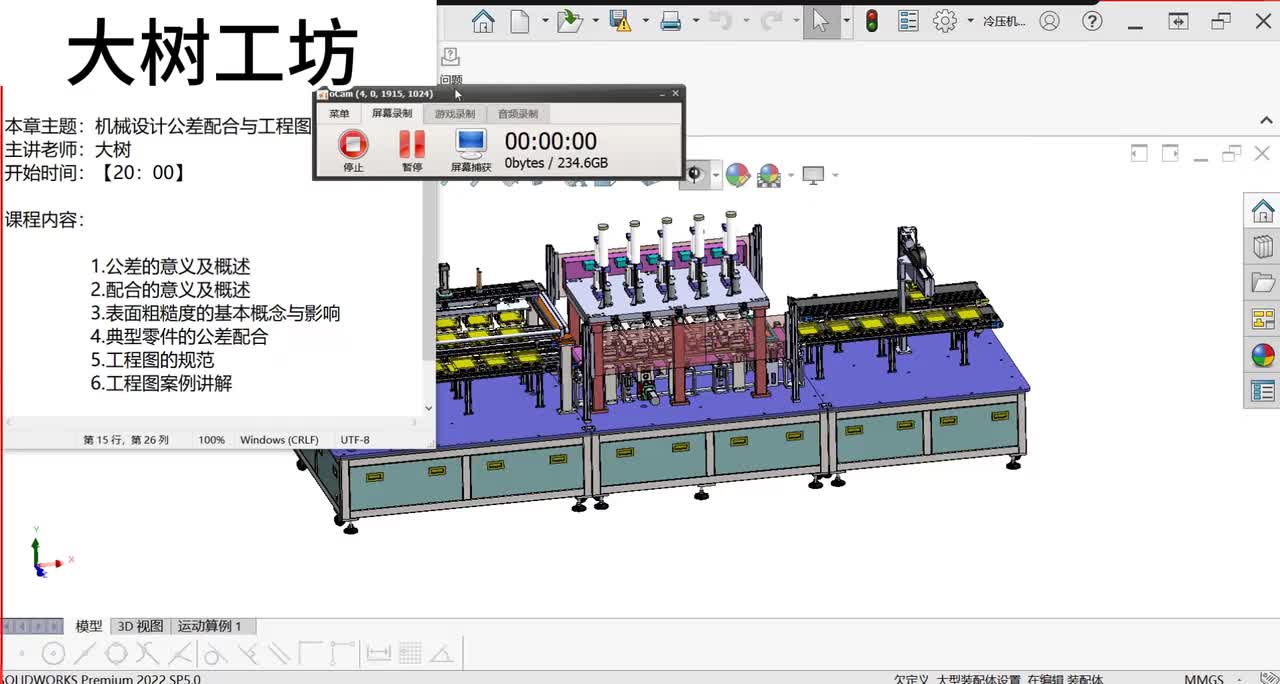Open View Settings monitor icon
The image size is (1280, 684).
coord(813,175)
